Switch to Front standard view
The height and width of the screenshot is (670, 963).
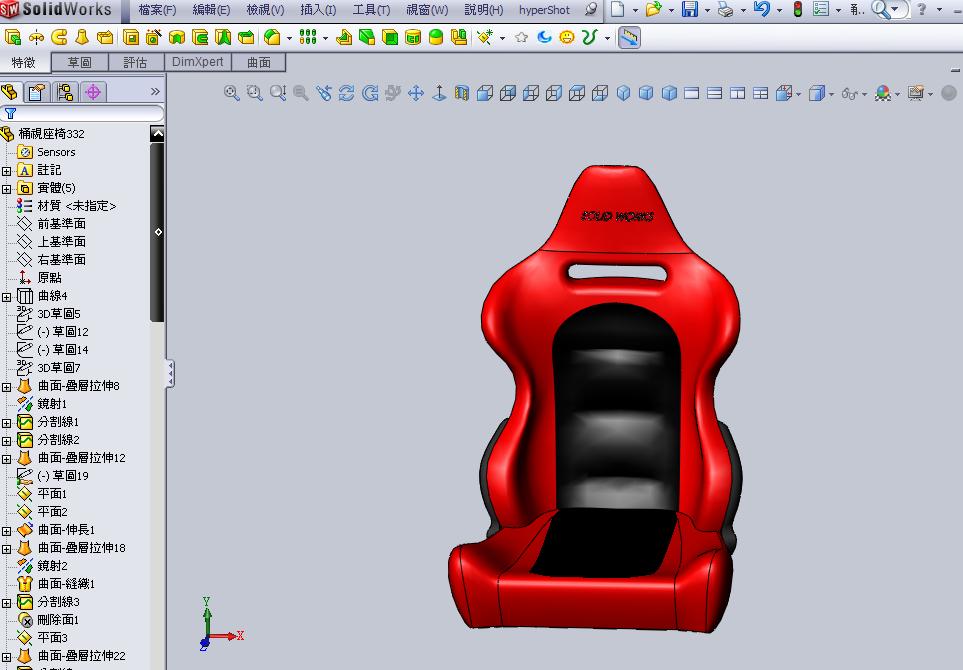click(485, 93)
